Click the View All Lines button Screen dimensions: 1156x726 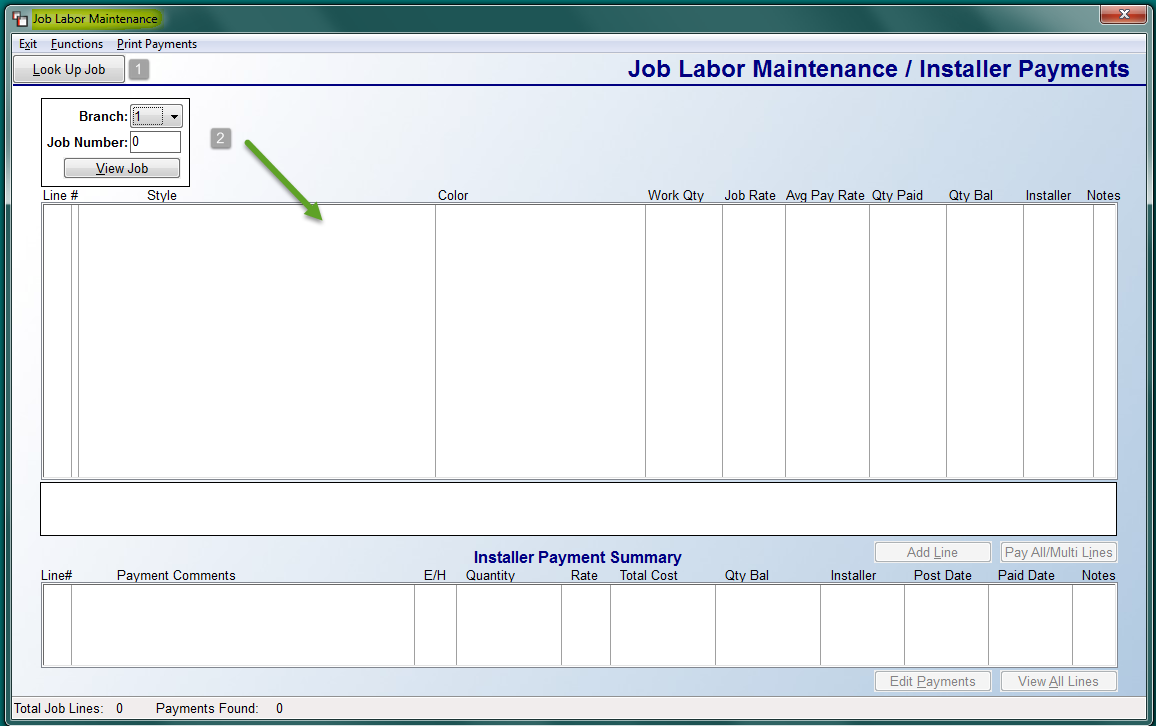pyautogui.click(x=1058, y=681)
